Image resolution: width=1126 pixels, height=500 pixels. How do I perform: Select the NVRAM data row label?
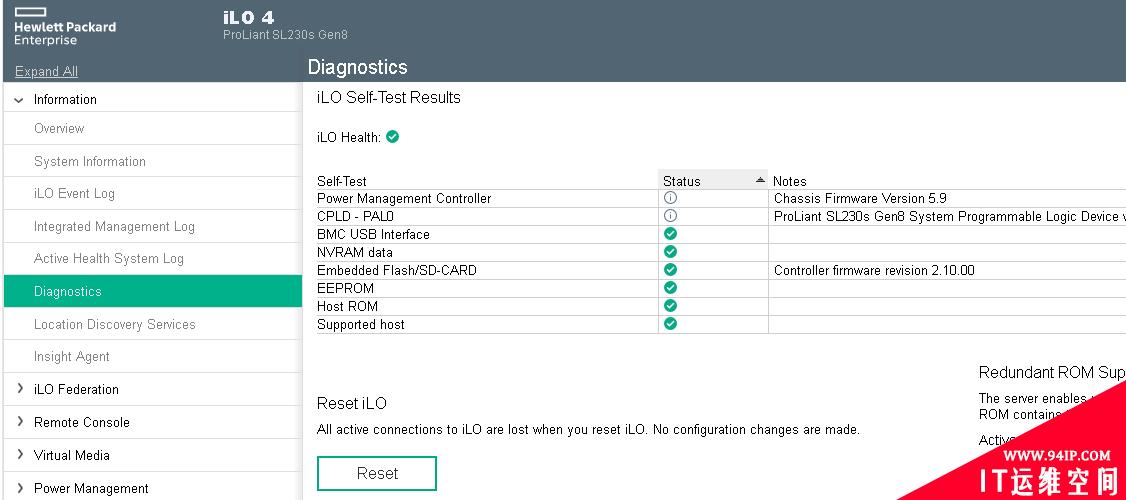click(355, 252)
